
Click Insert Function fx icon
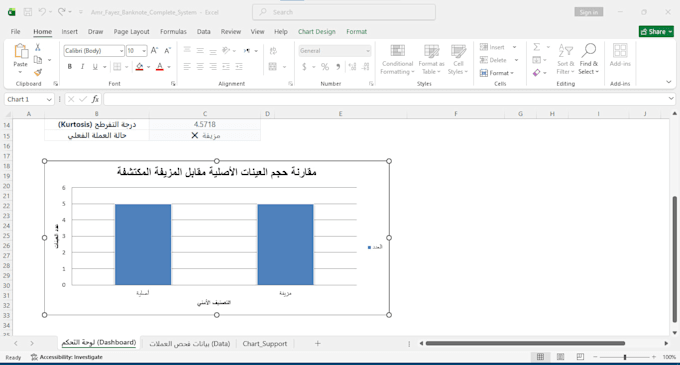[95, 99]
